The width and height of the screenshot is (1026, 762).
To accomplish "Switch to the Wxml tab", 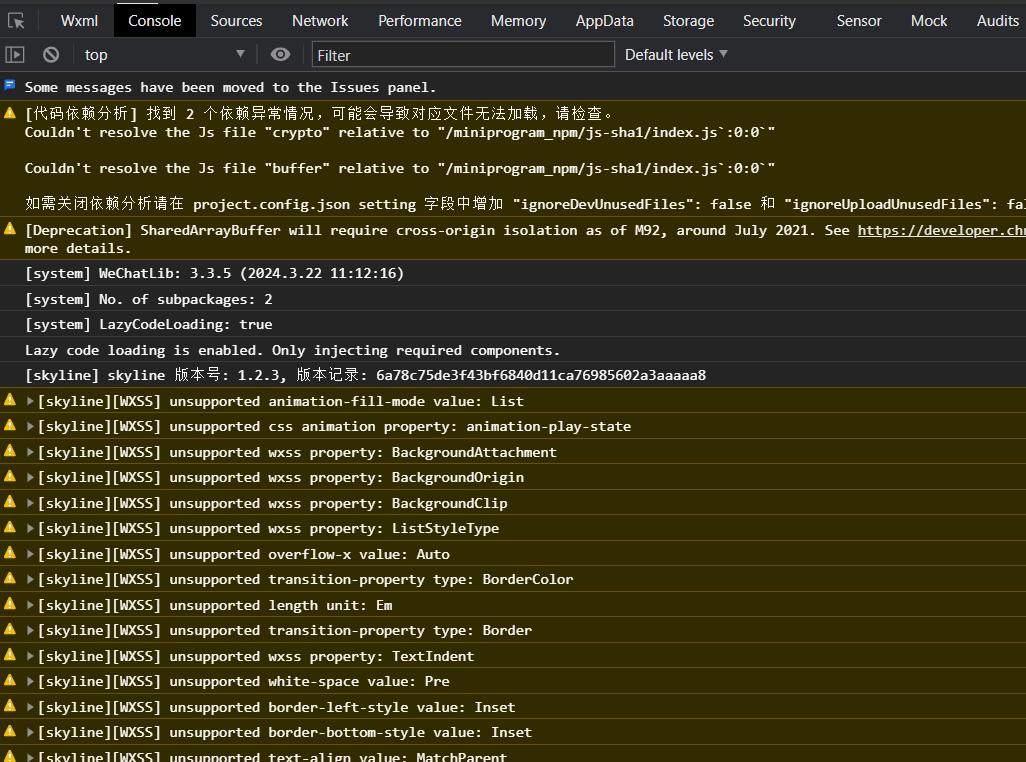I will (x=79, y=21).
